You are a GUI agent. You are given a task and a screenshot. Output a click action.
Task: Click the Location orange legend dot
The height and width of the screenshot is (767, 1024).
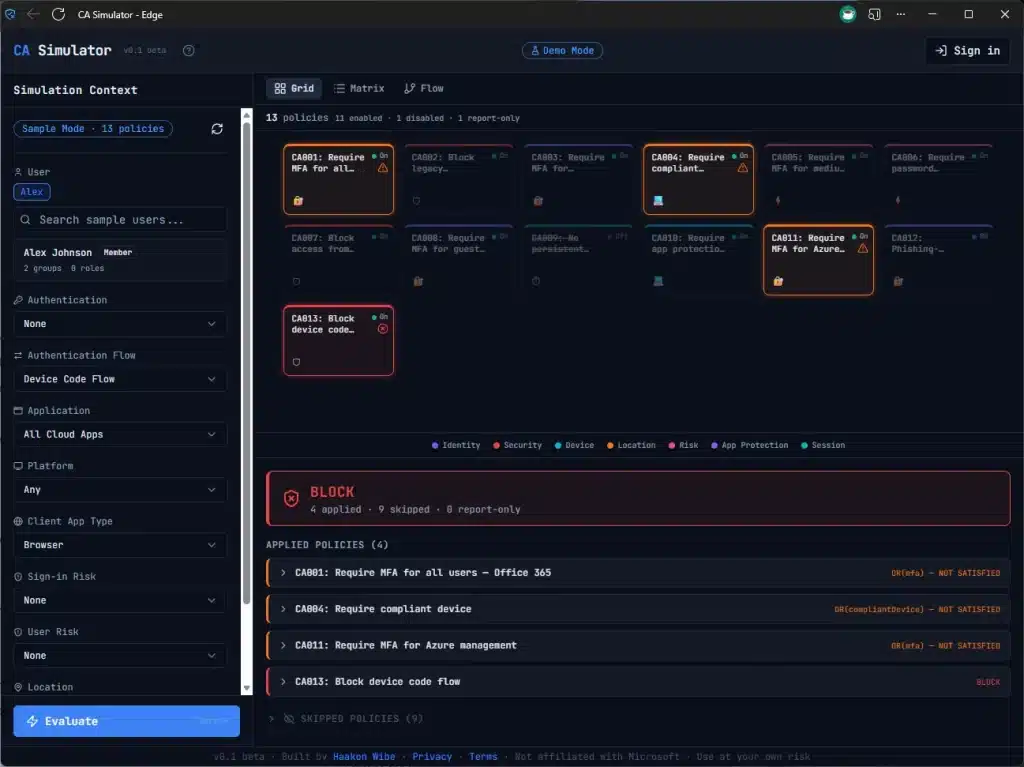tap(610, 445)
